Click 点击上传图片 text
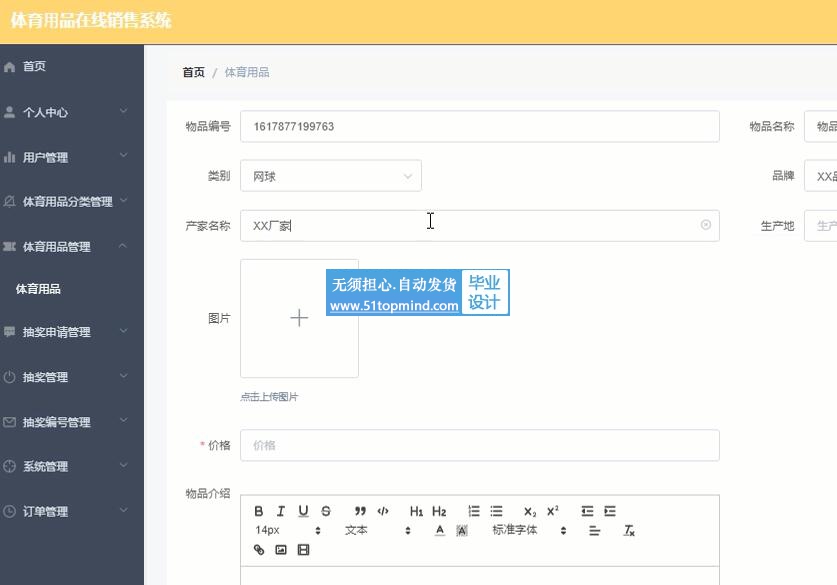837x585 pixels. 269,397
